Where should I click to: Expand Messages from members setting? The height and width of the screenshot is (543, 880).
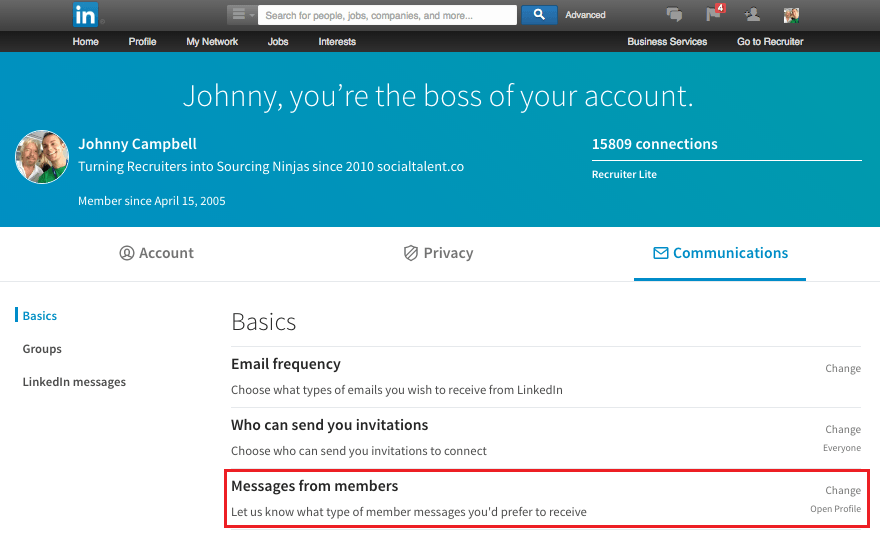pos(546,499)
